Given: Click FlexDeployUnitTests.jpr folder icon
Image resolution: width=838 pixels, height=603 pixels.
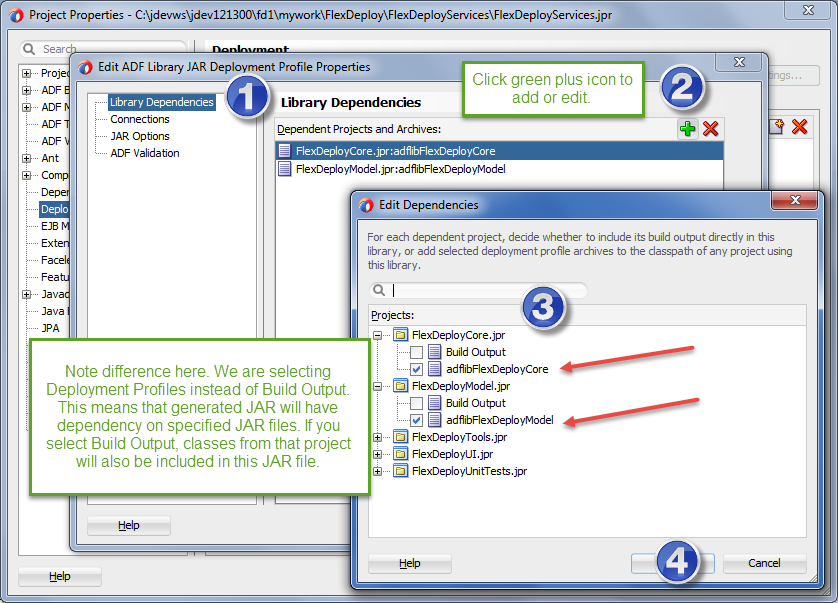Looking at the screenshot, I should click(400, 471).
